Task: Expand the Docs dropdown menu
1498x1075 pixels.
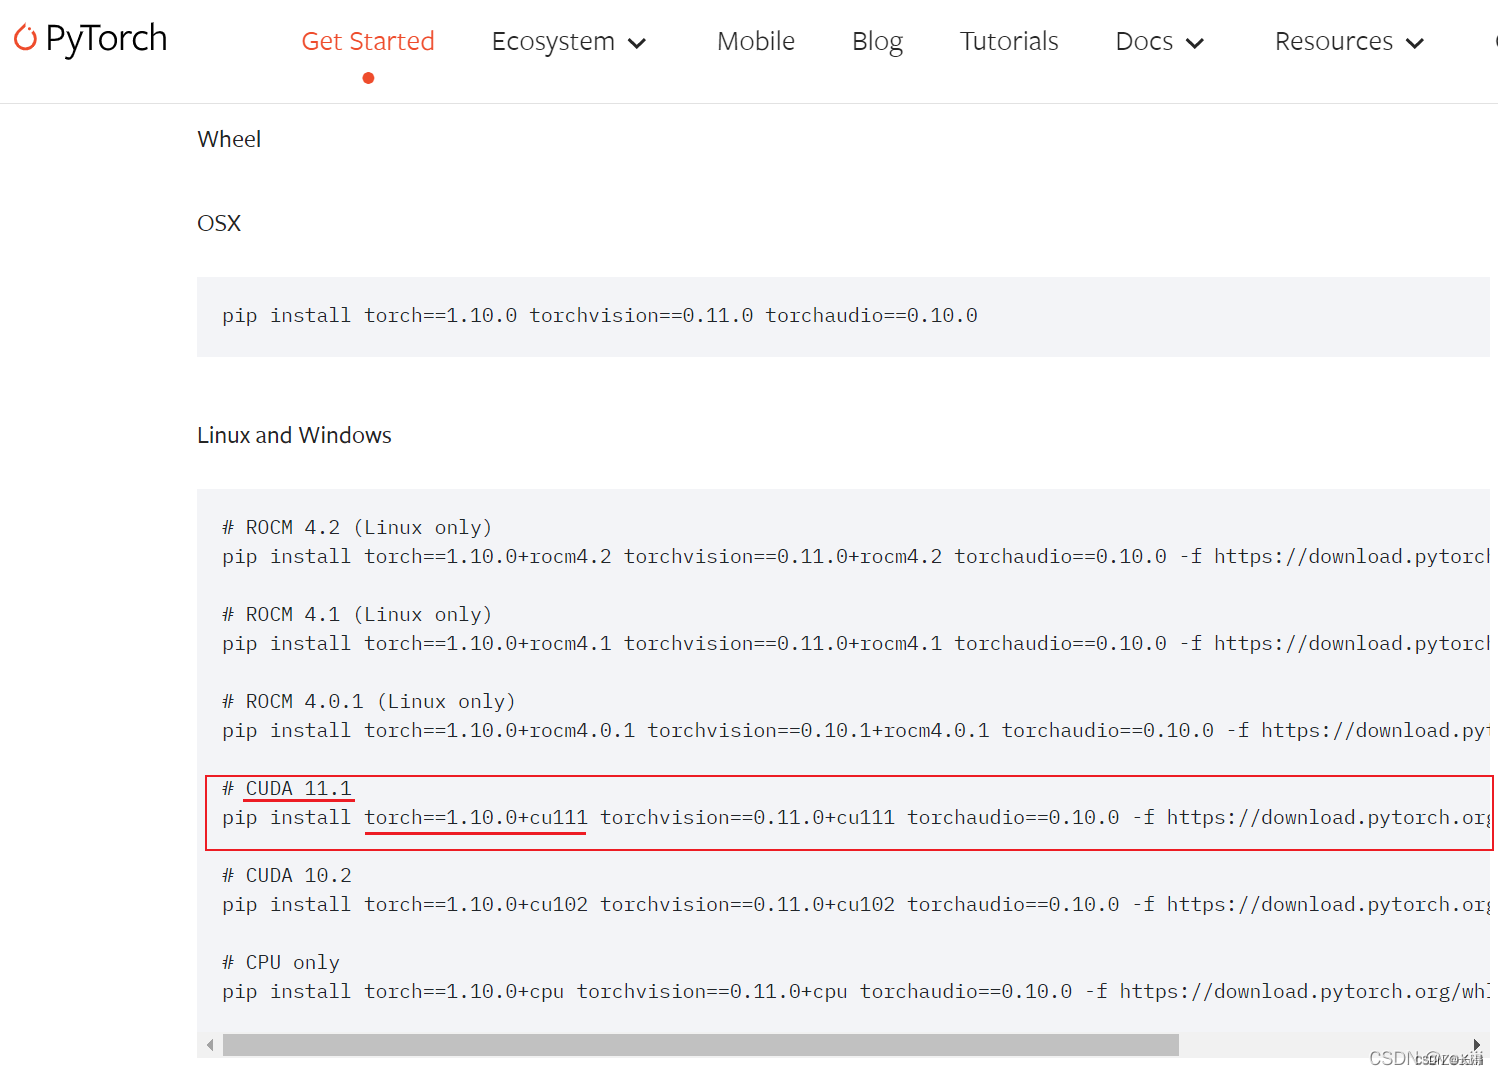Action: coord(1159,41)
